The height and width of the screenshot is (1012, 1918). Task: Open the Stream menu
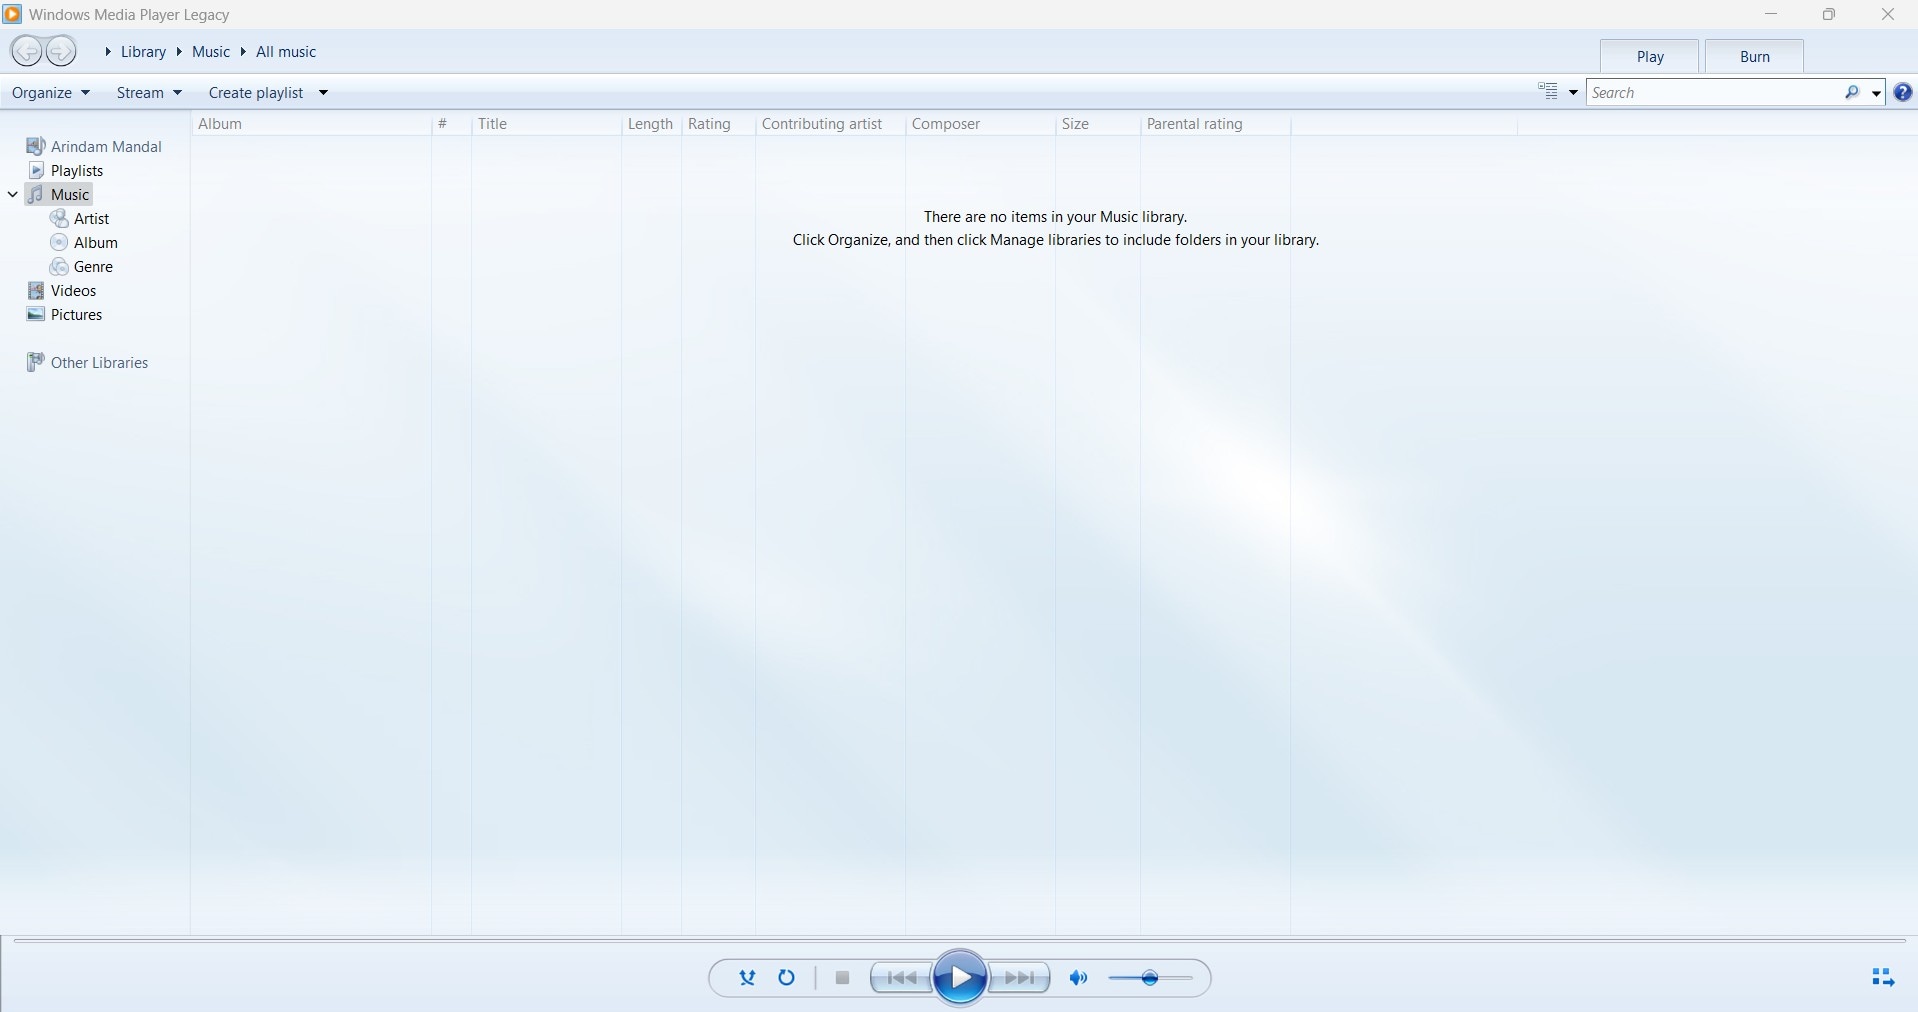149,92
